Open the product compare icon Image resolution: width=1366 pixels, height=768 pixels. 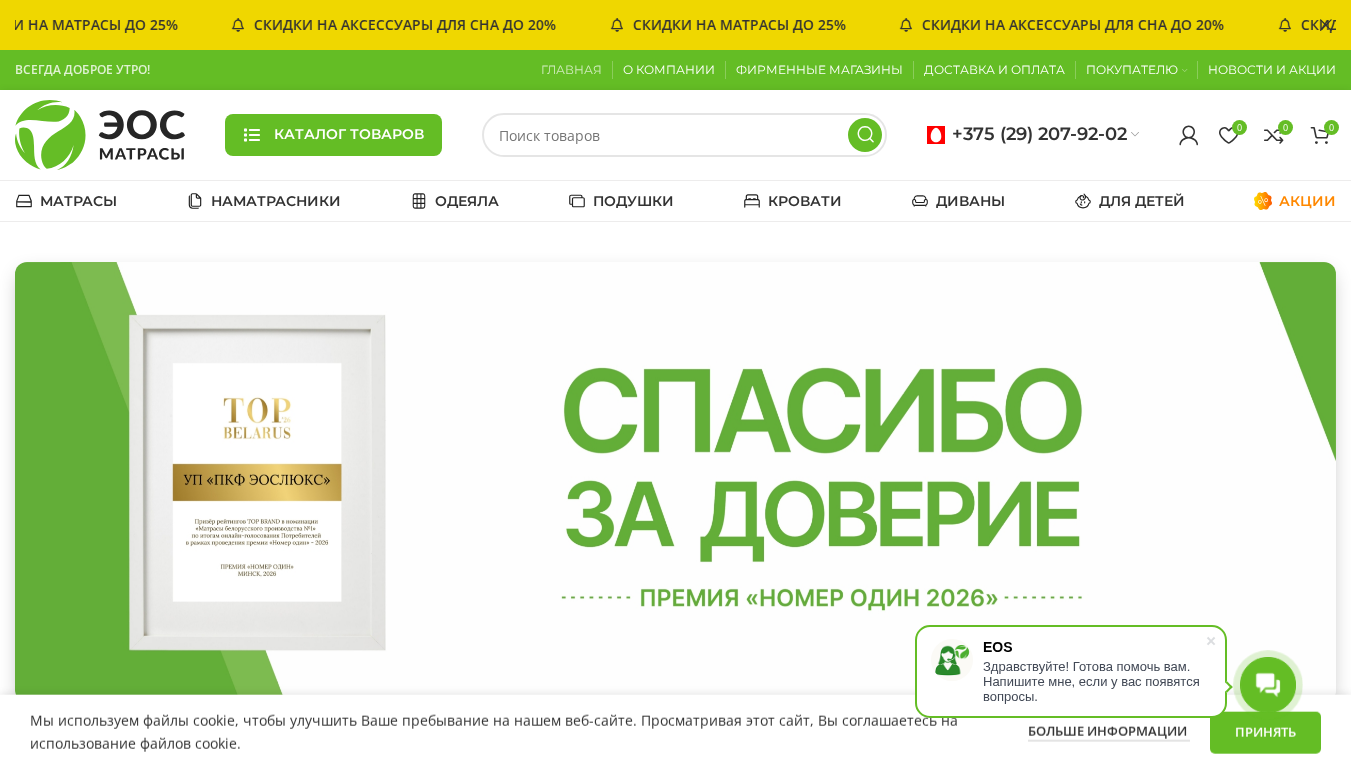[x=1273, y=135]
